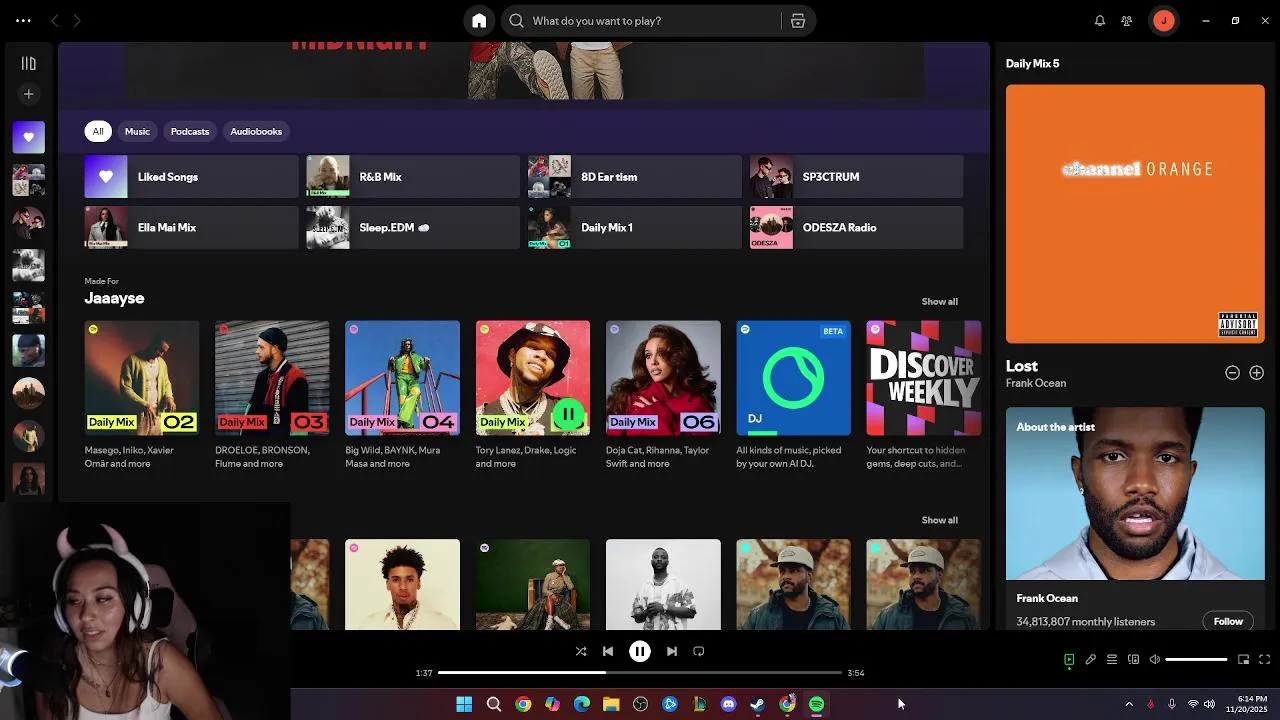Pause the current song

(640, 652)
